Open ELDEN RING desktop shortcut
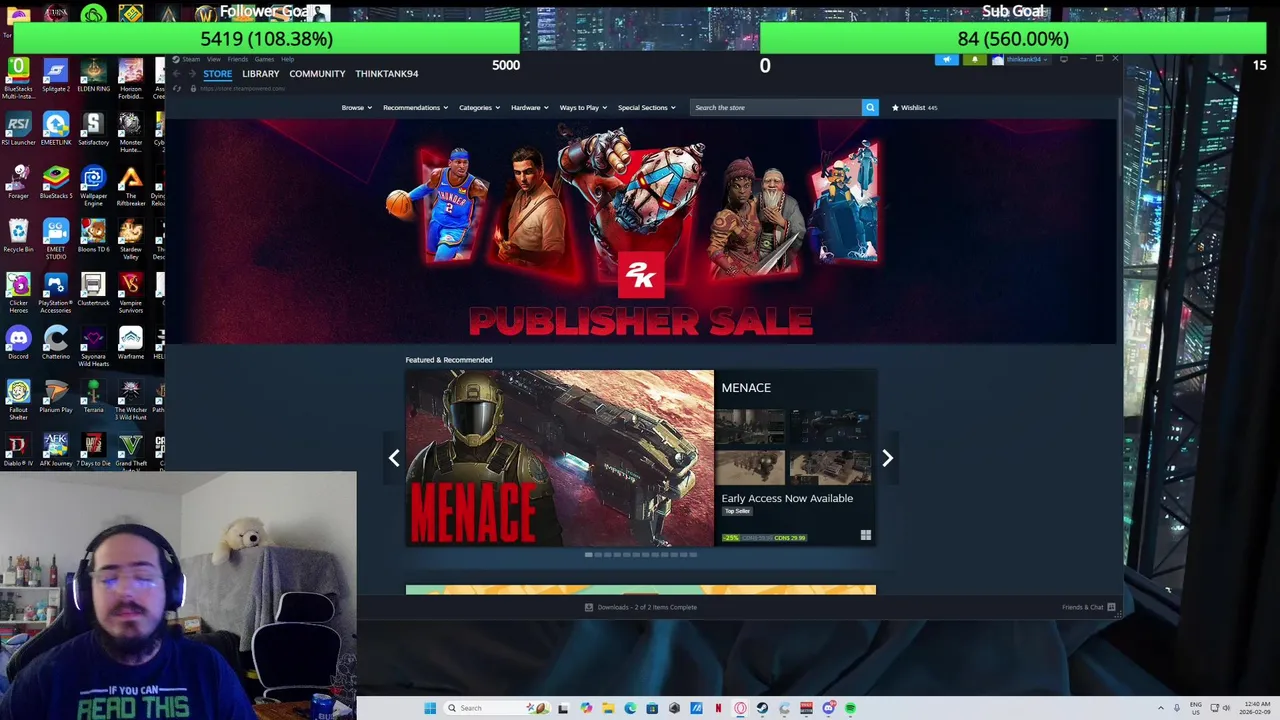Viewport: 1280px width, 720px height. click(93, 77)
